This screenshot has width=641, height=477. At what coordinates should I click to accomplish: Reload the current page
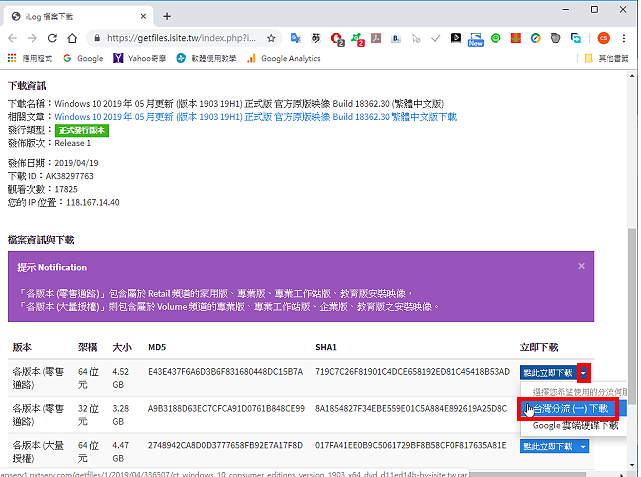click(x=52, y=38)
